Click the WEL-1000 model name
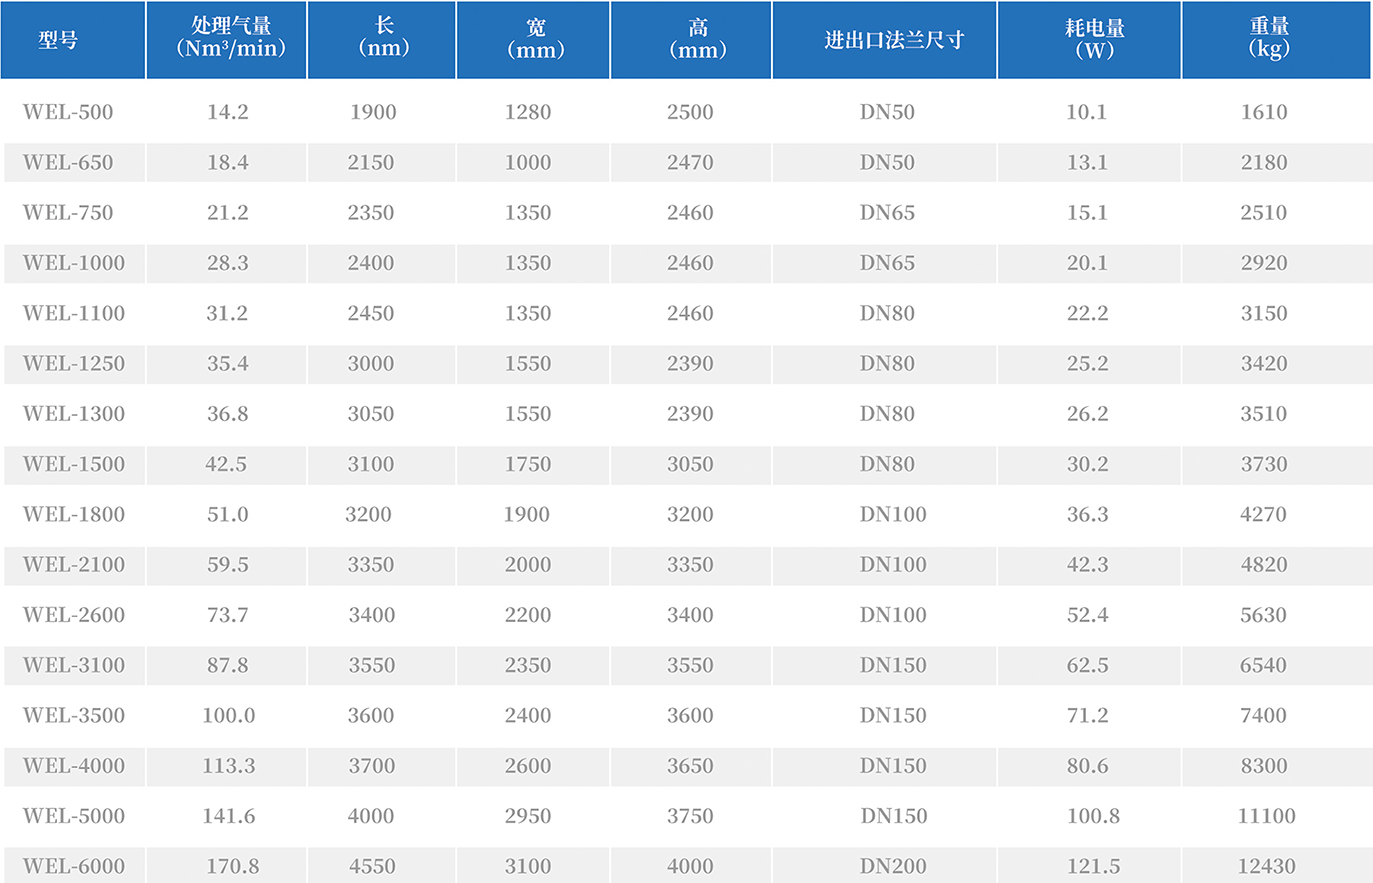The height and width of the screenshot is (883, 1373). coord(74,263)
